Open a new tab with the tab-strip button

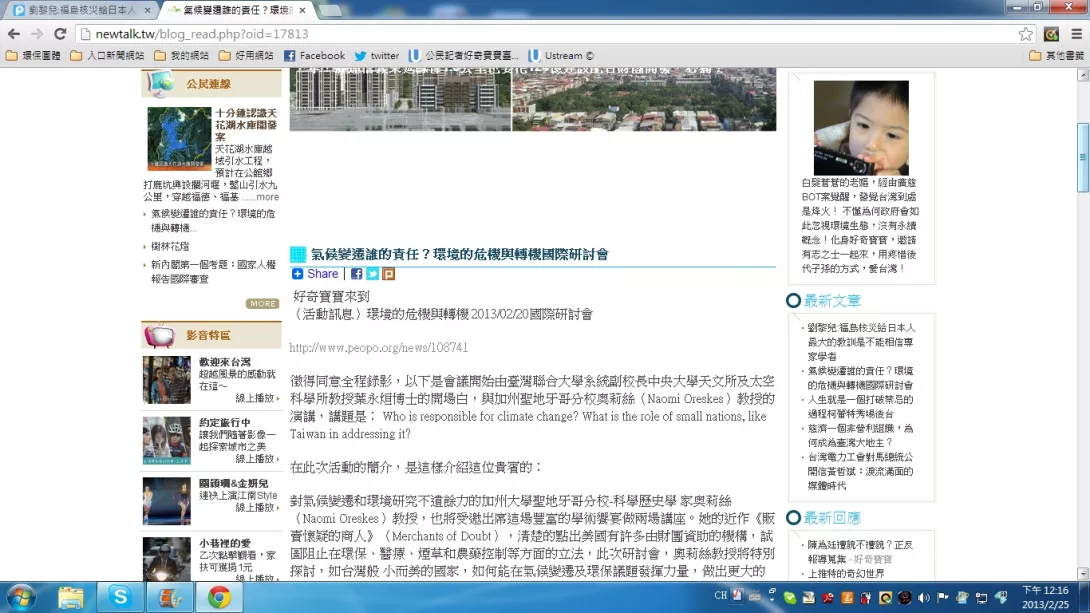point(332,10)
